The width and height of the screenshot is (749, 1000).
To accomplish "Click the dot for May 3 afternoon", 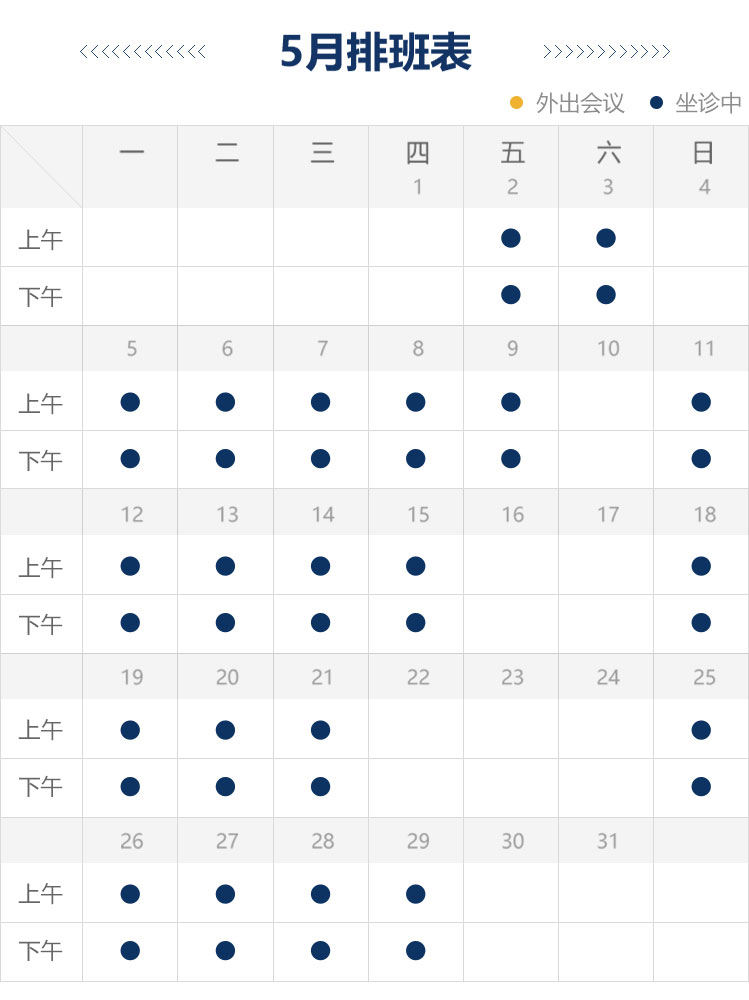I will tap(606, 295).
